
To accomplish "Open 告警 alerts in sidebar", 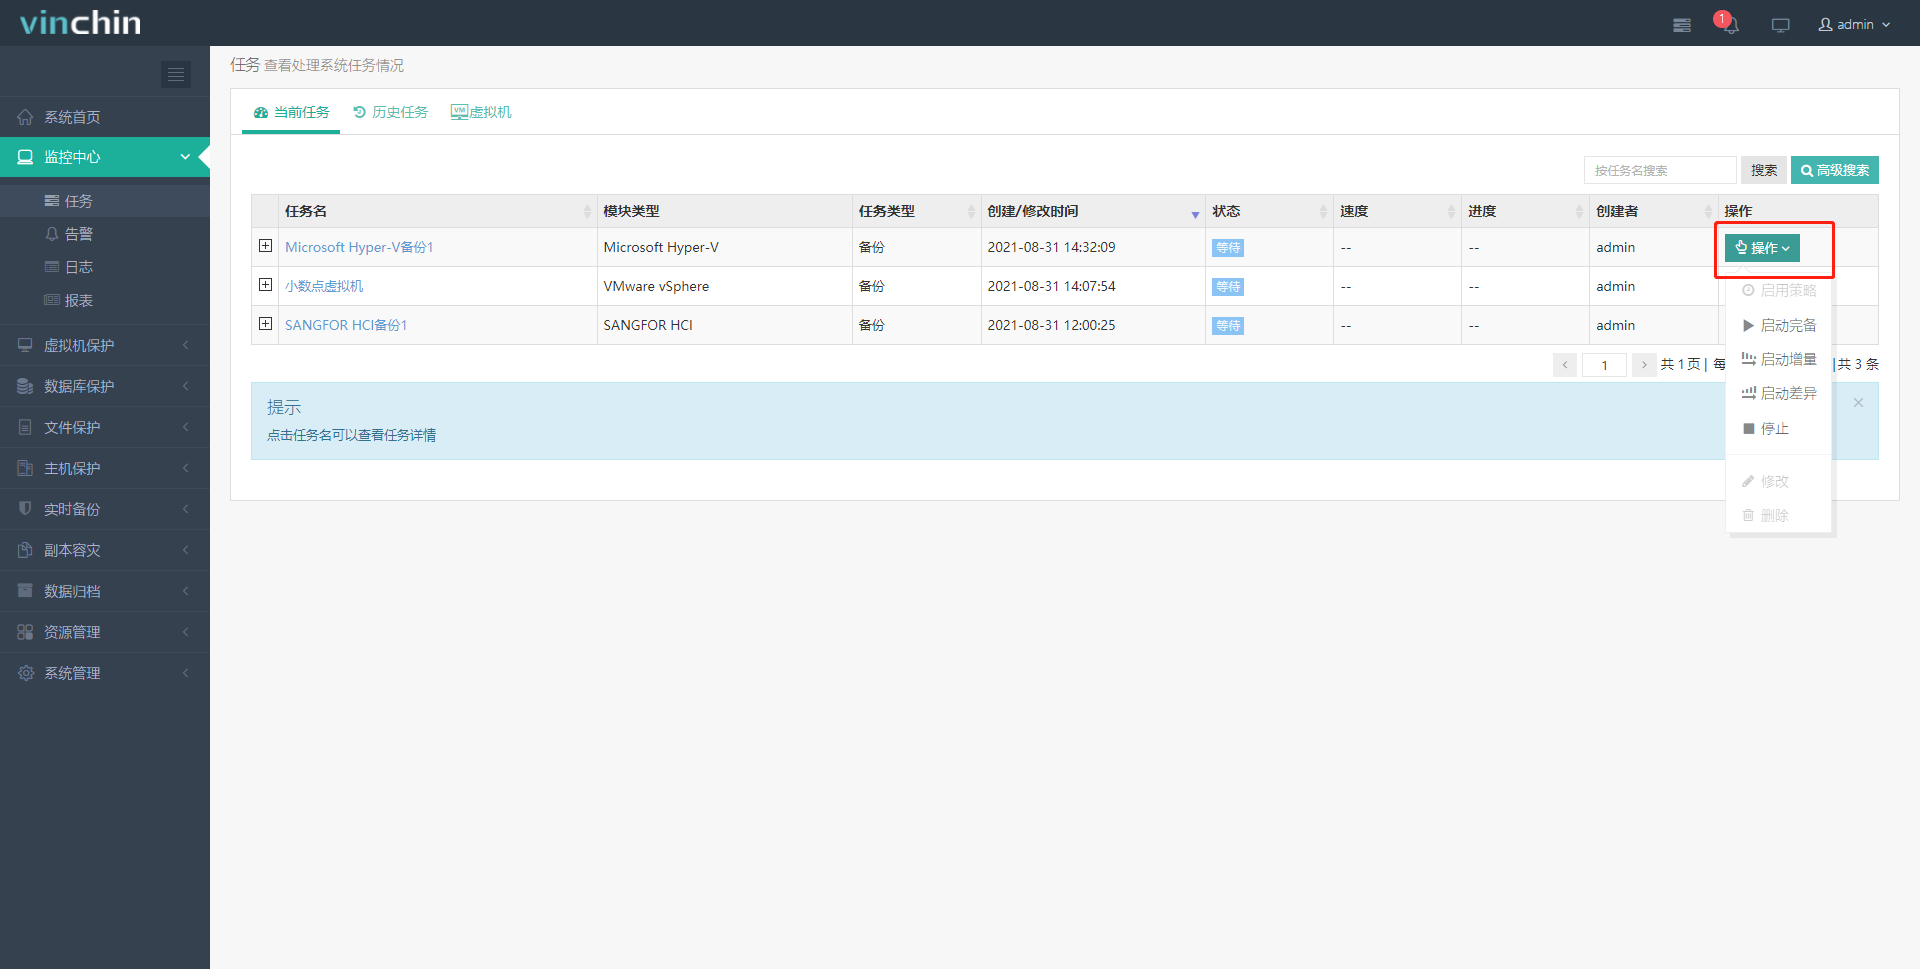I will coord(78,234).
